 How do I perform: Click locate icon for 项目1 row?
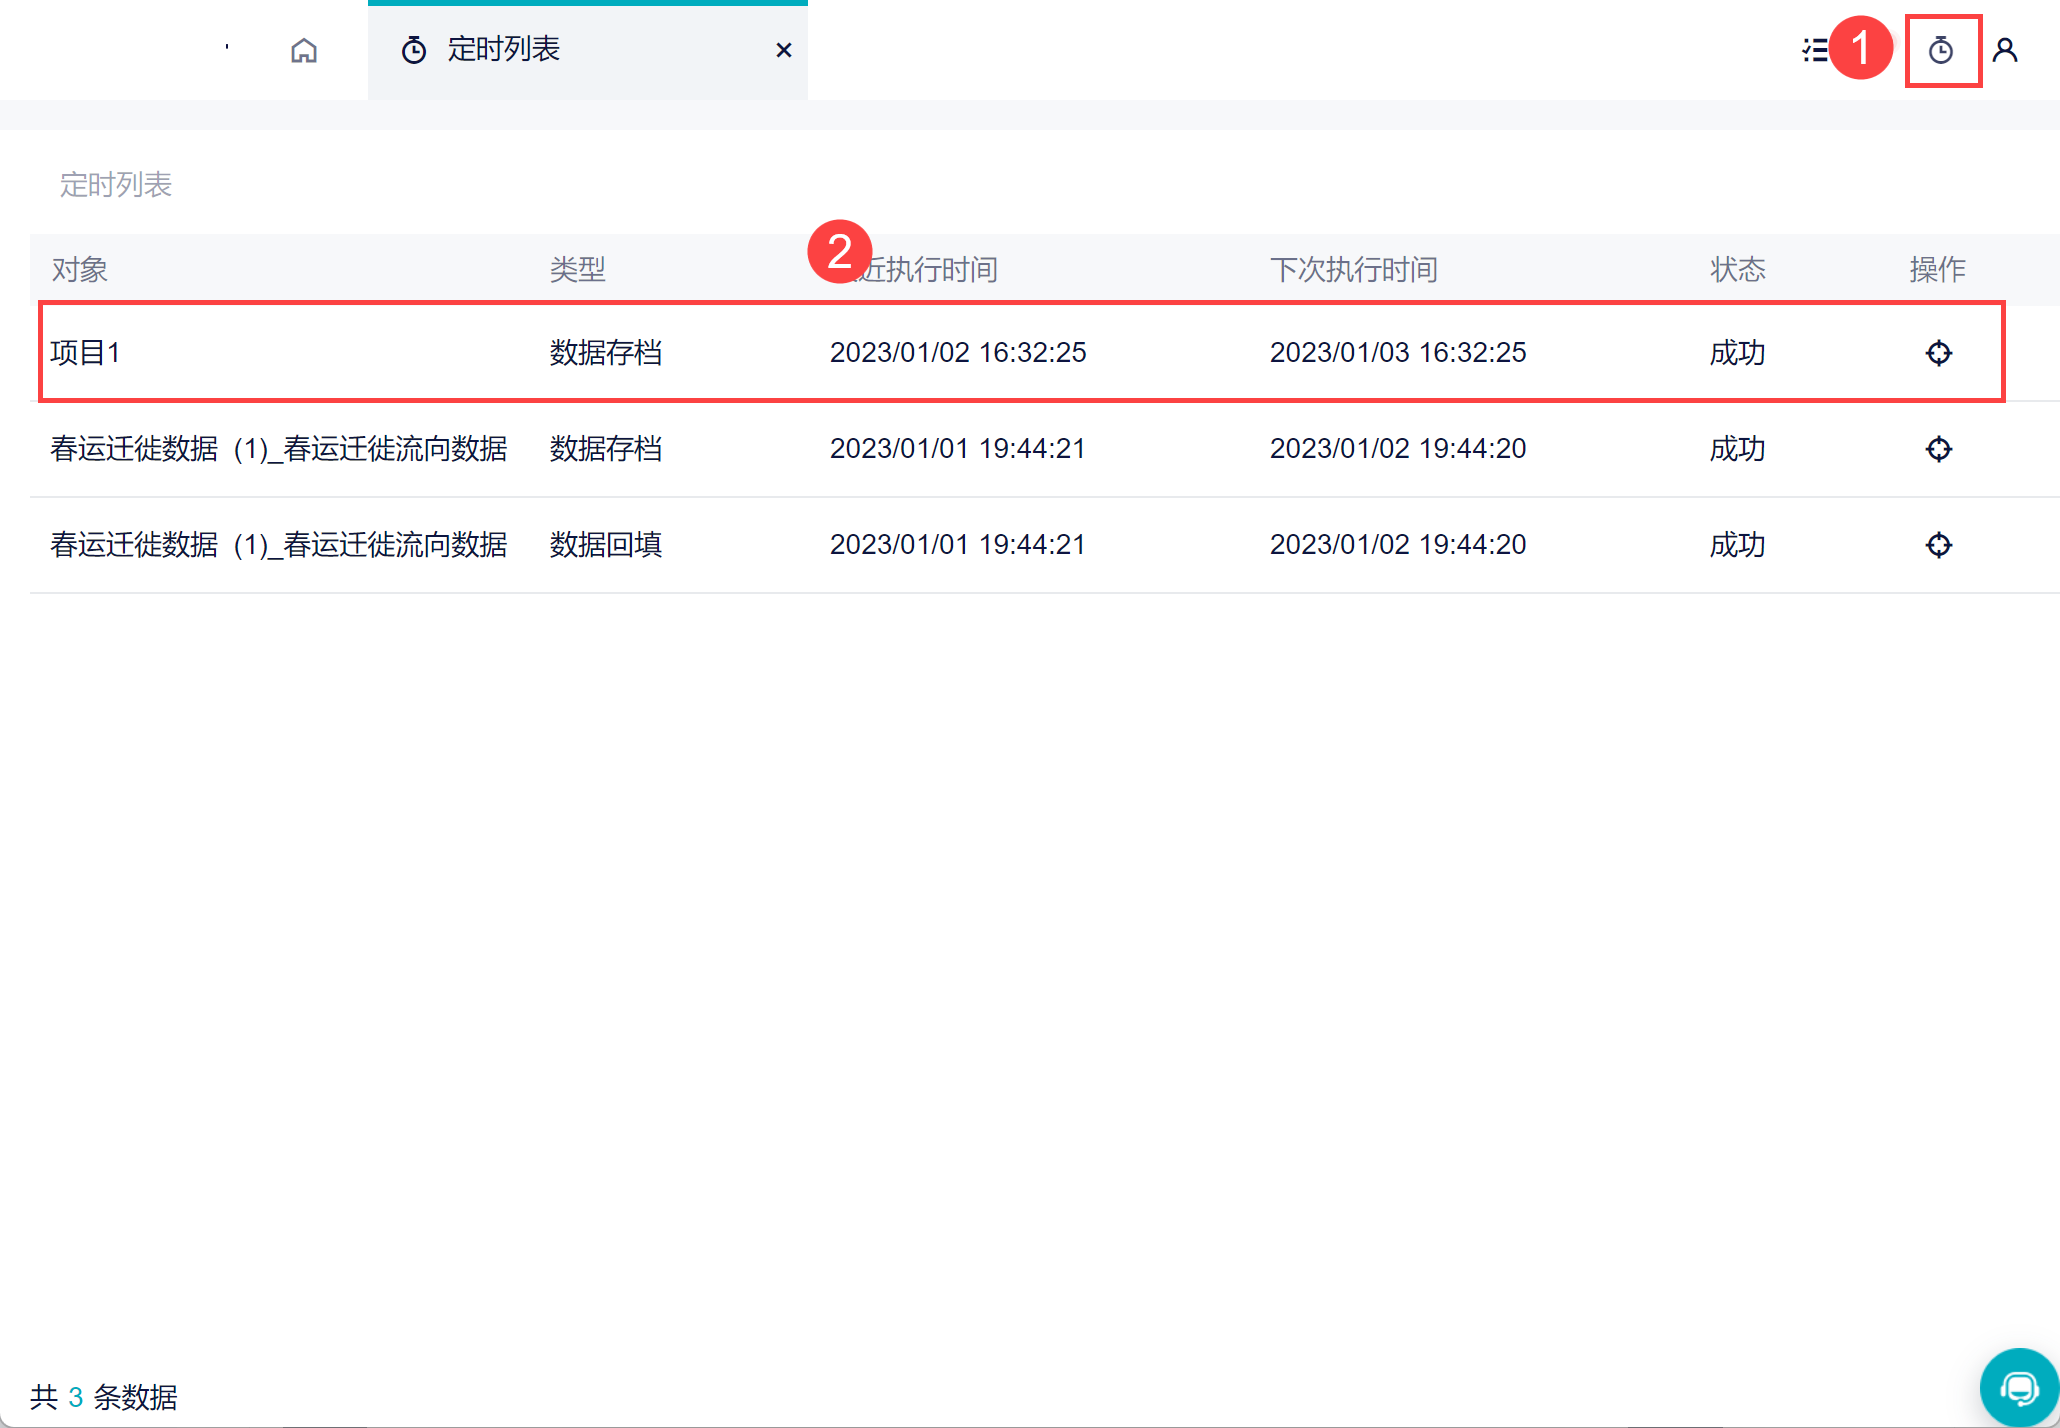pos(1938,353)
